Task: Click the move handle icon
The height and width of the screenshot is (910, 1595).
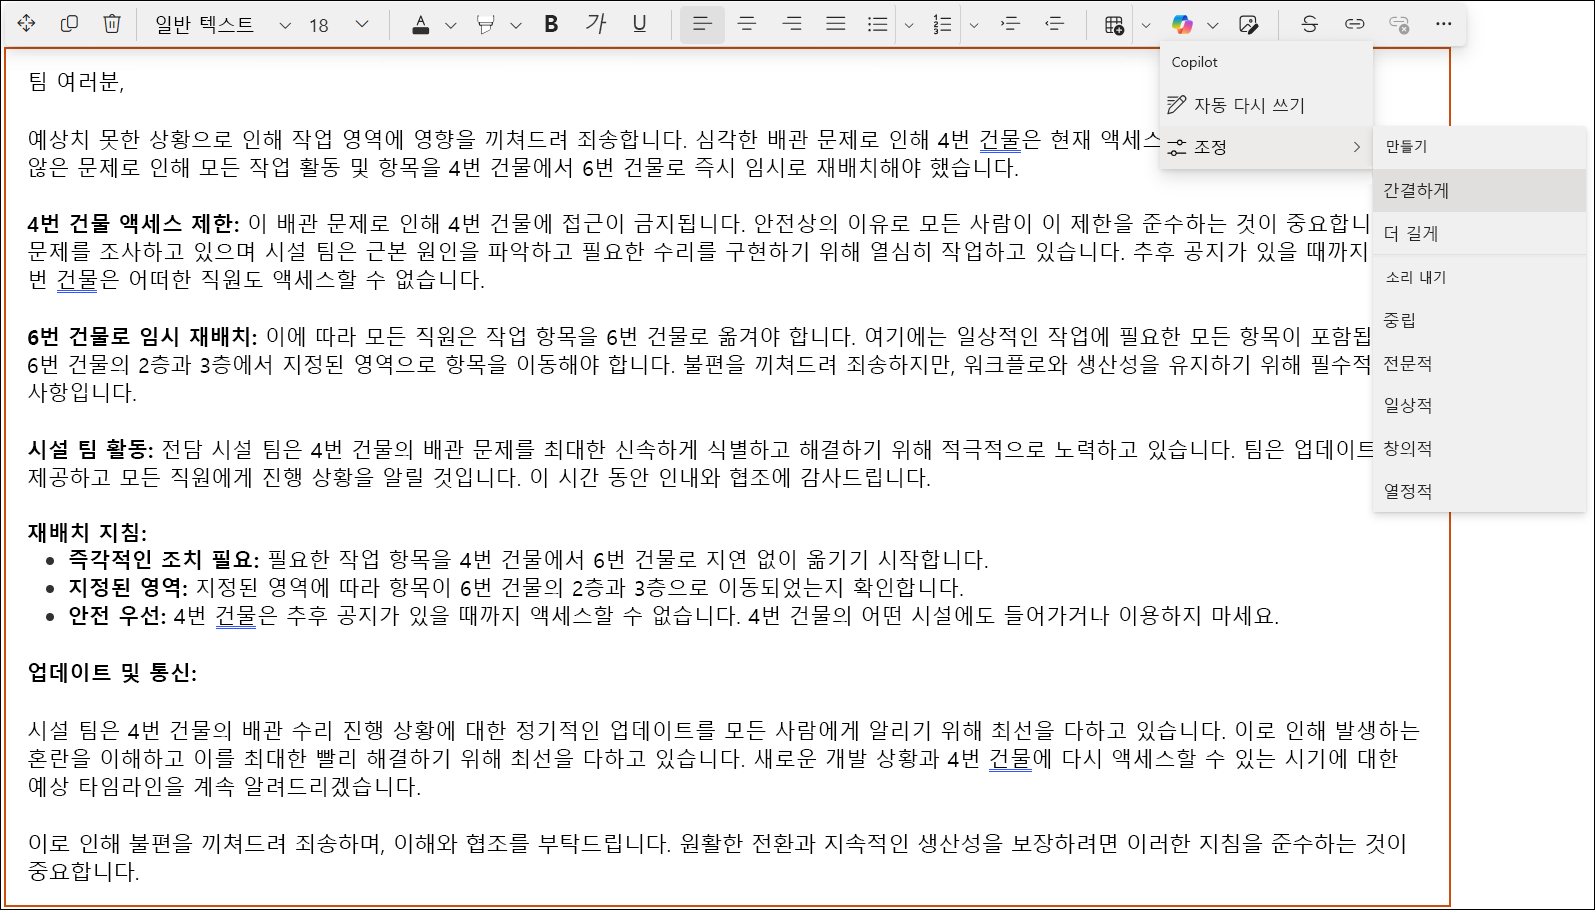Action: click(27, 23)
